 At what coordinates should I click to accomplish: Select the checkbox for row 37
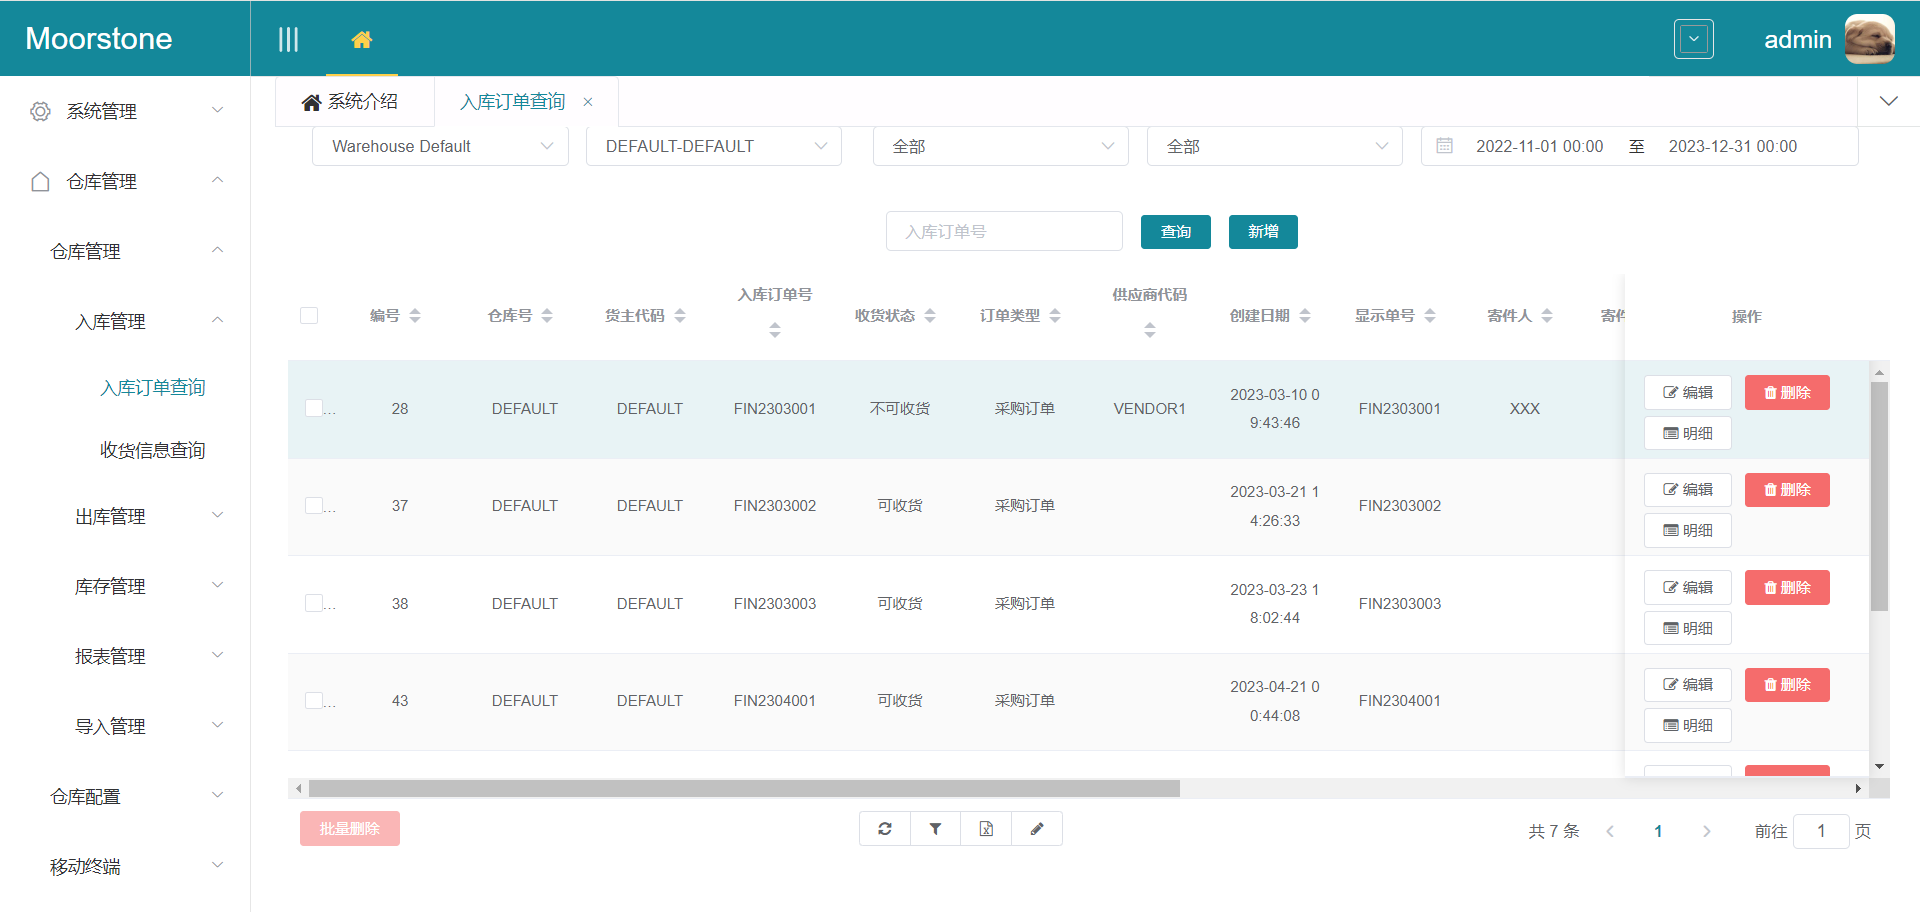314,506
